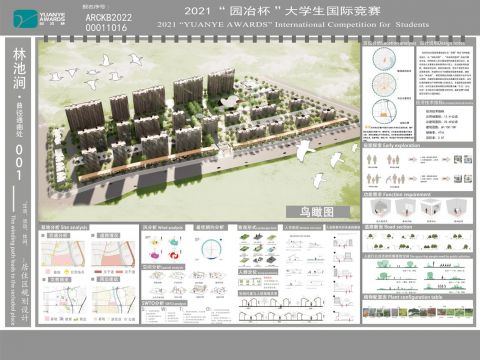The image size is (480, 360).
Task: Click the Design notes heading
Action: click(x=442, y=43)
